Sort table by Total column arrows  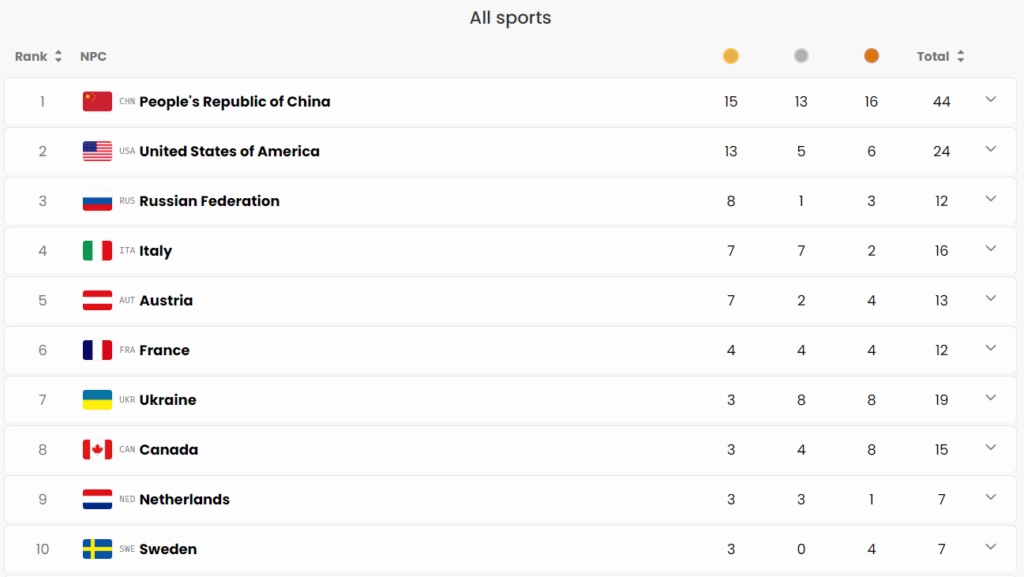(x=960, y=56)
